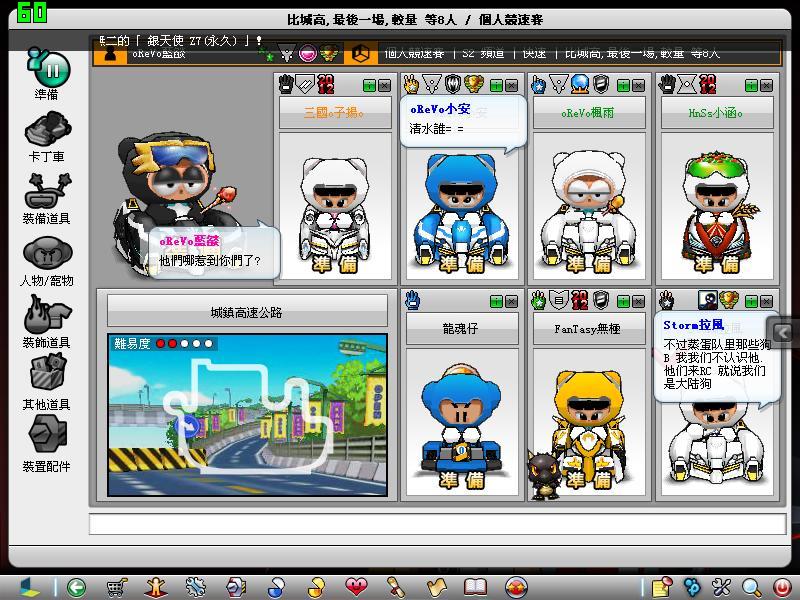The height and width of the screenshot is (600, 800).
Task: Kick player oReVo小安 with X button
Action: [512, 85]
